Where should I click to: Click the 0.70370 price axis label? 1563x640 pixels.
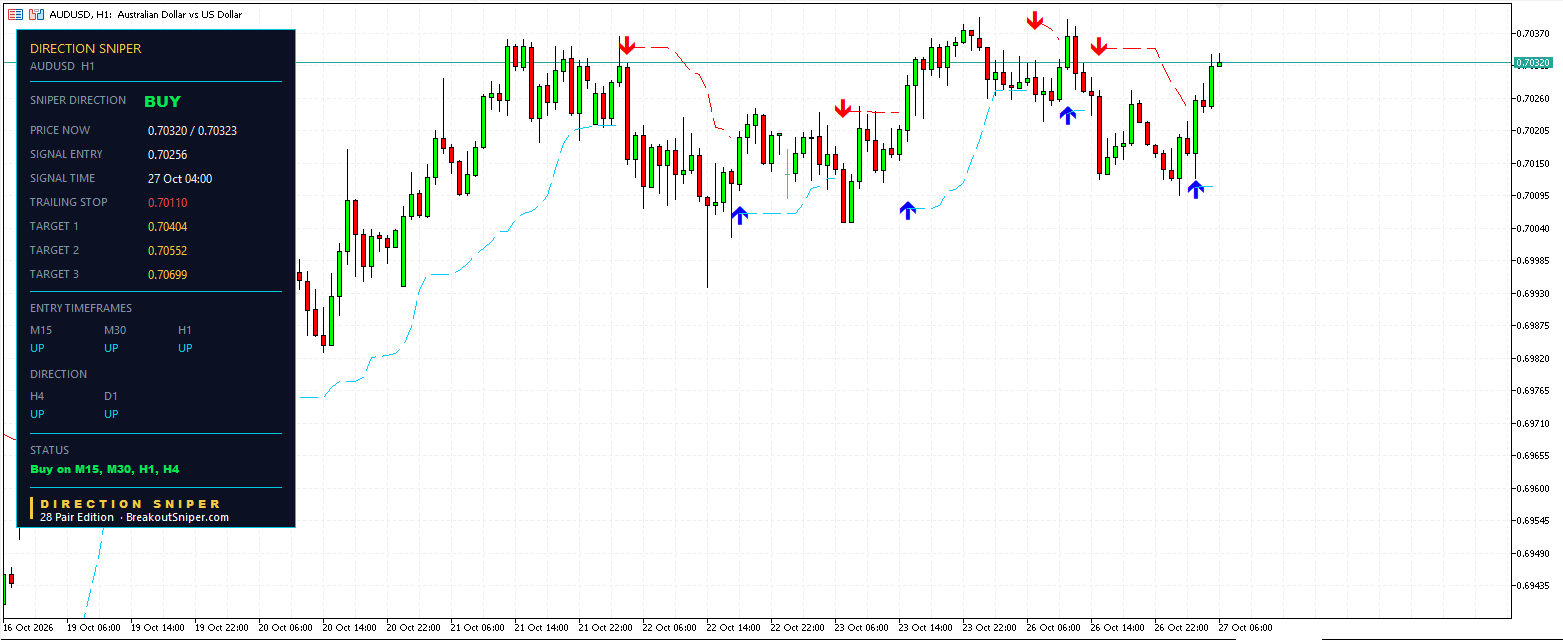[1533, 33]
